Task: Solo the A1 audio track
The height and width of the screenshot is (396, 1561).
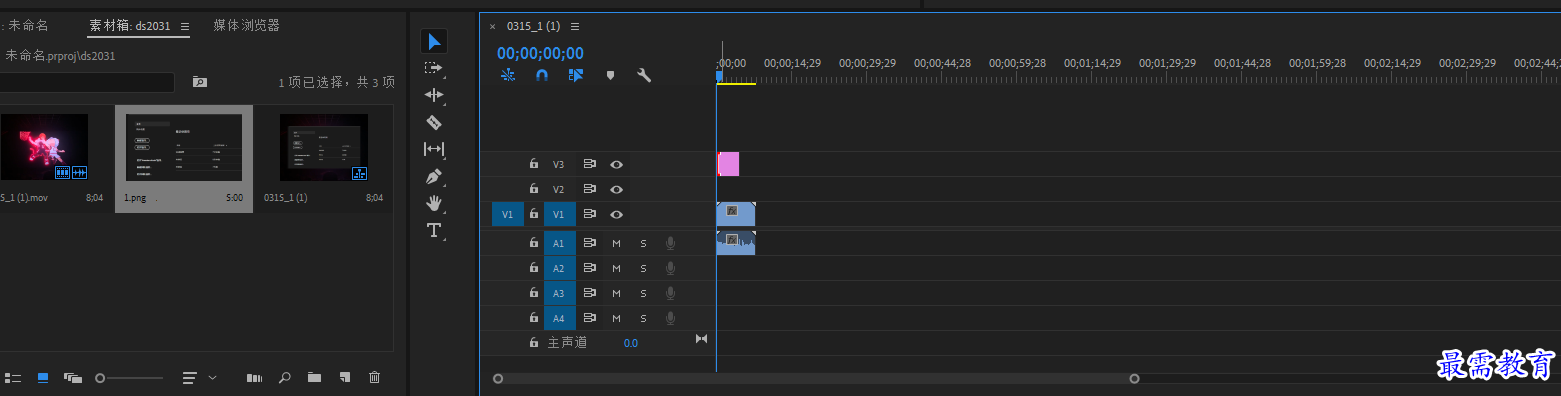Action: pos(643,243)
